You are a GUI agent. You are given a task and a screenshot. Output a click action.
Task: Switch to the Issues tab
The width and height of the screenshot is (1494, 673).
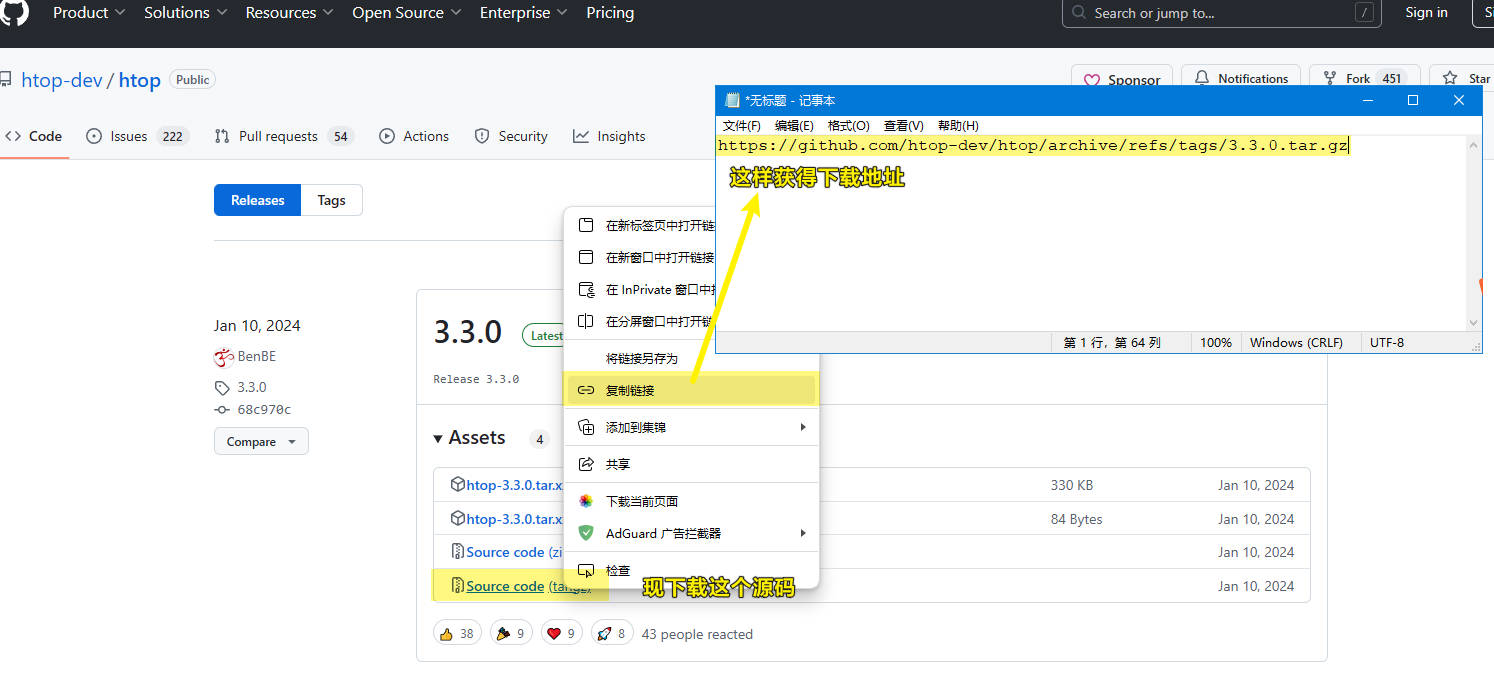coord(137,136)
